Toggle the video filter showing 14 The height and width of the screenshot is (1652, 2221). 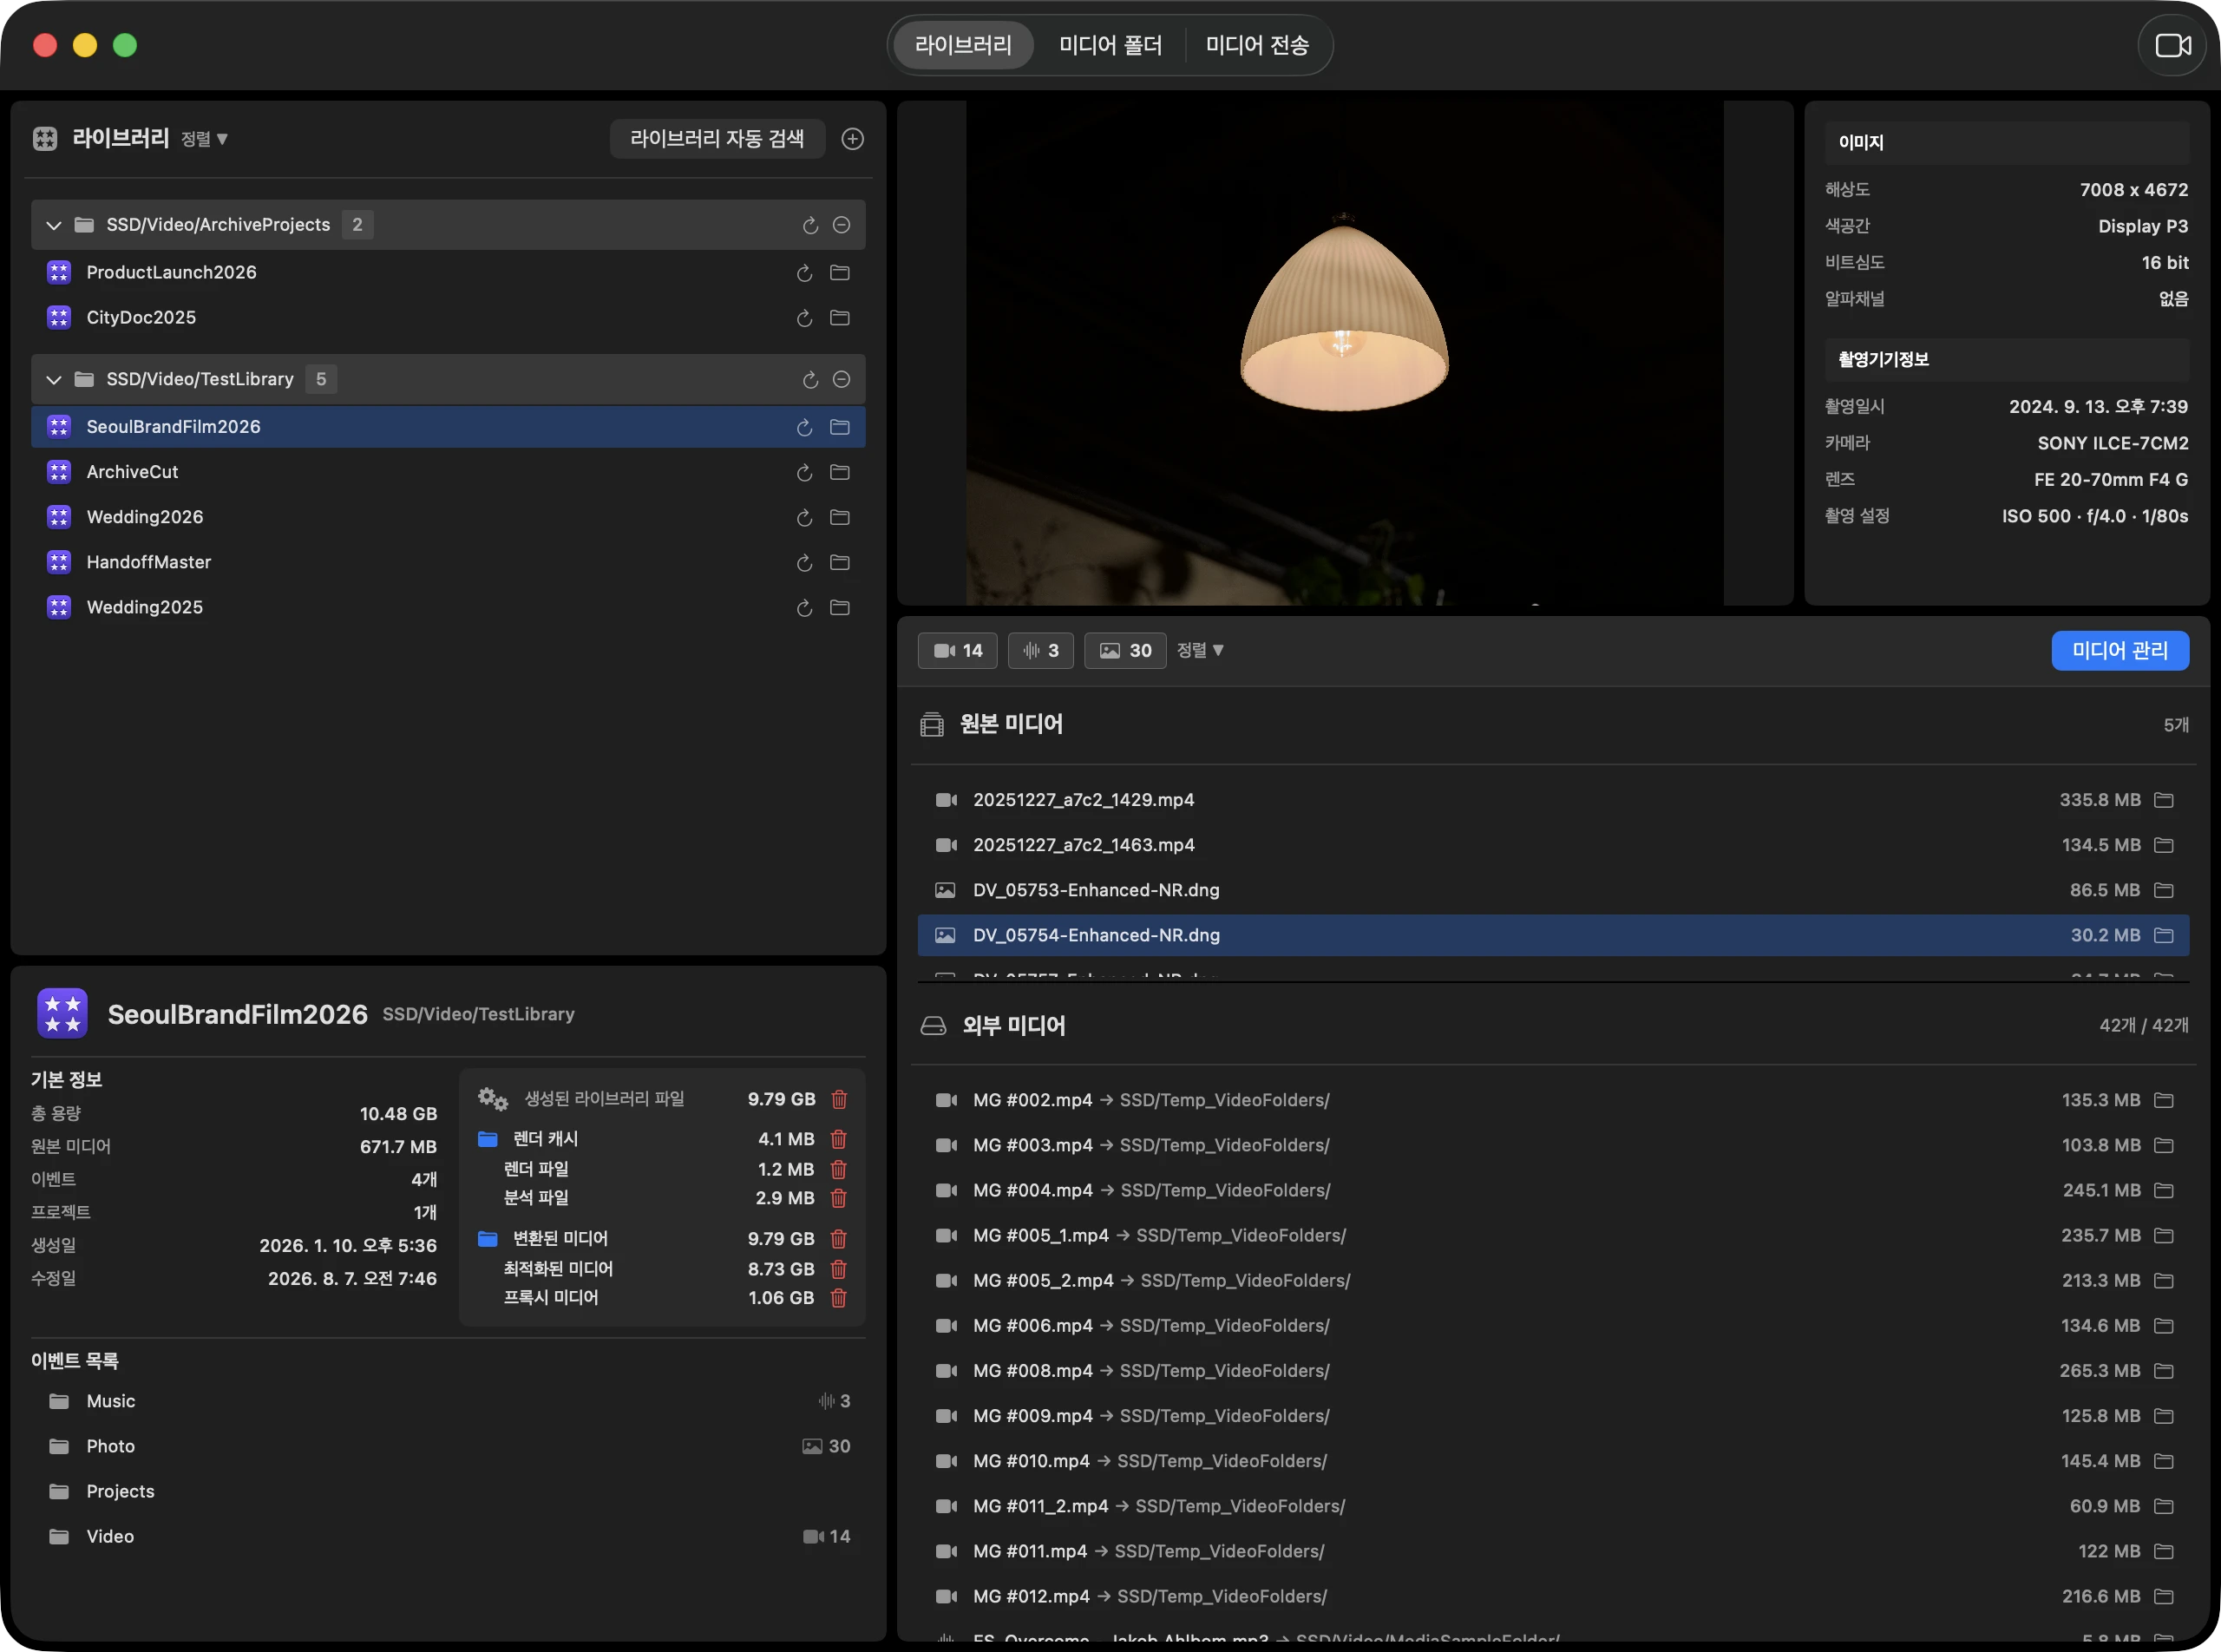click(957, 651)
